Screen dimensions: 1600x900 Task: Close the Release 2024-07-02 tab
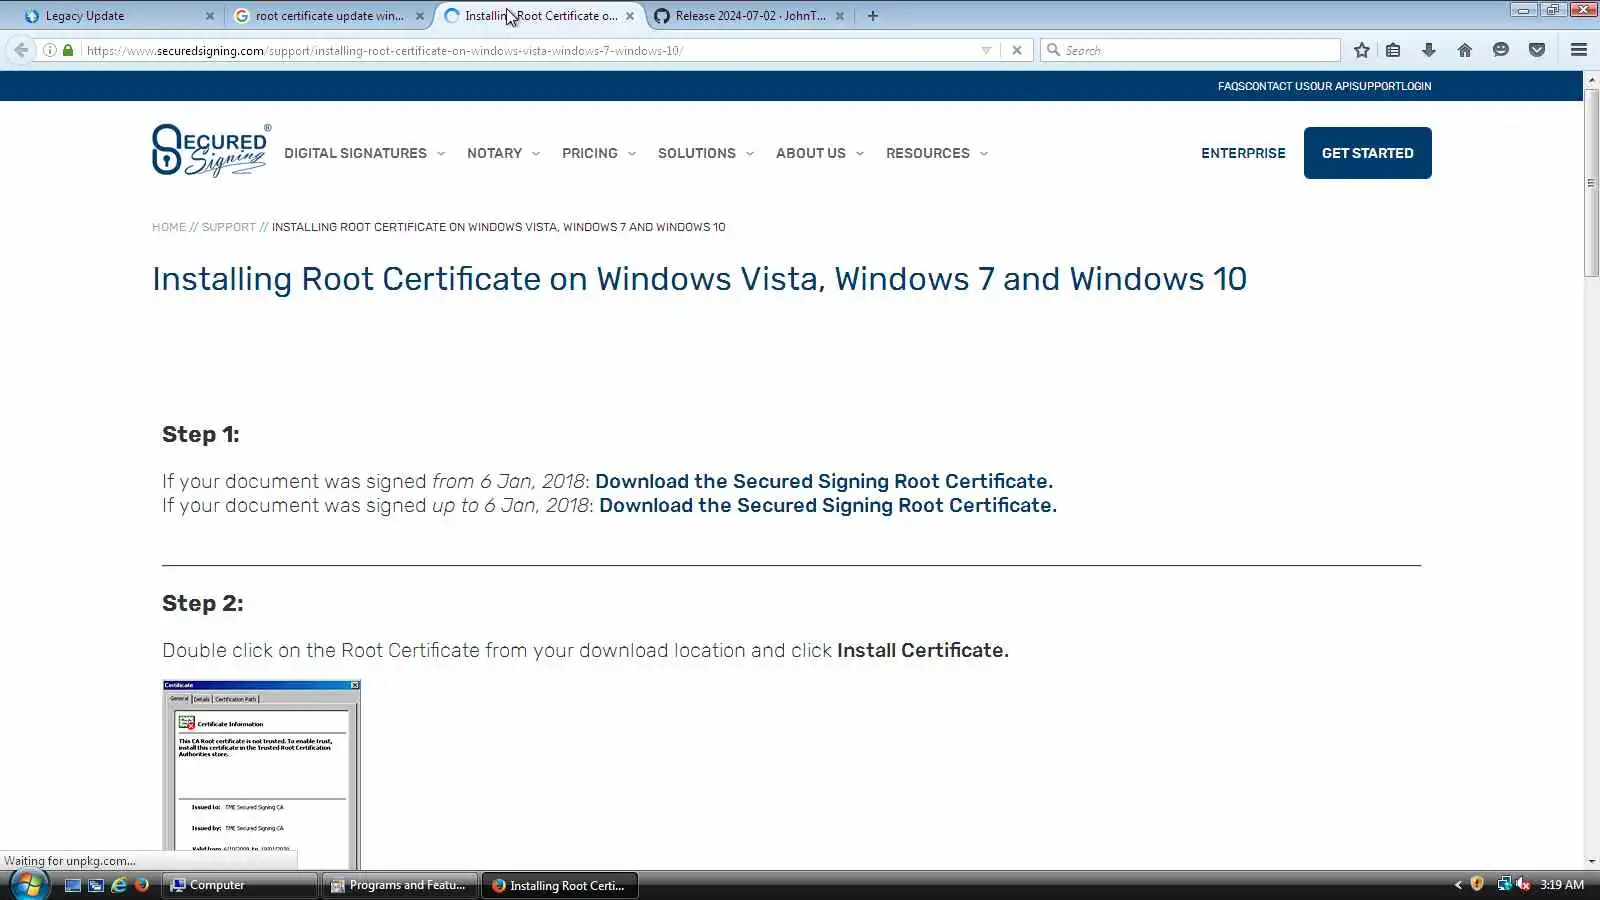tap(840, 16)
